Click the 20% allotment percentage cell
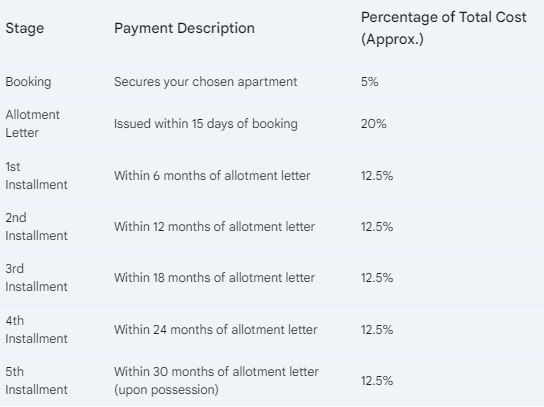The image size is (544, 407). click(x=374, y=124)
